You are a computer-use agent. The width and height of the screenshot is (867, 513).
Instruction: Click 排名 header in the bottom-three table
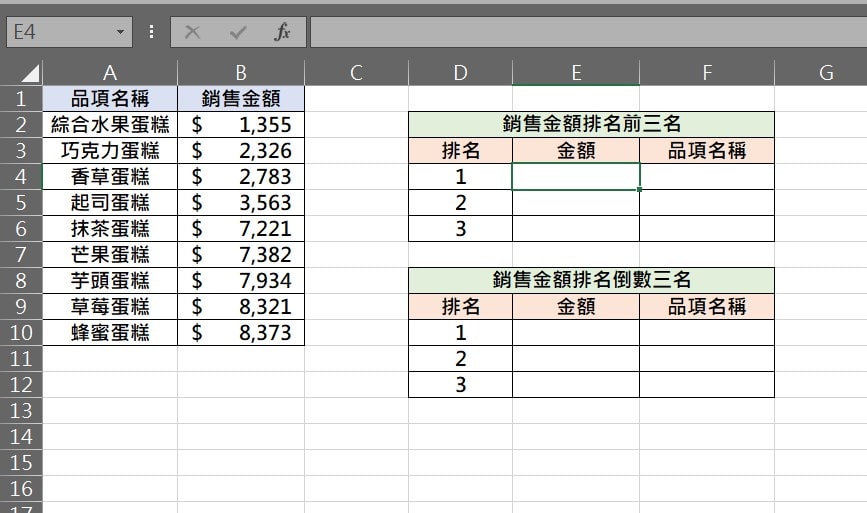click(461, 307)
